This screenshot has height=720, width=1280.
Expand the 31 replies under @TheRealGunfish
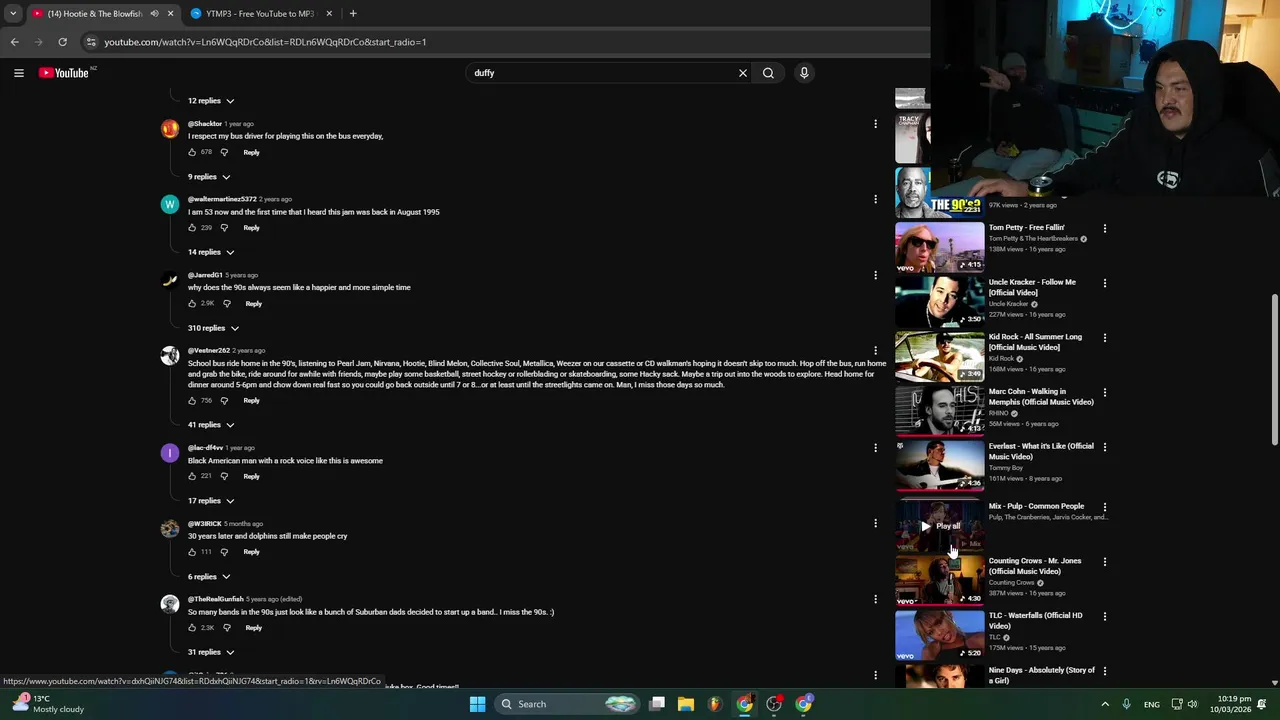click(211, 652)
